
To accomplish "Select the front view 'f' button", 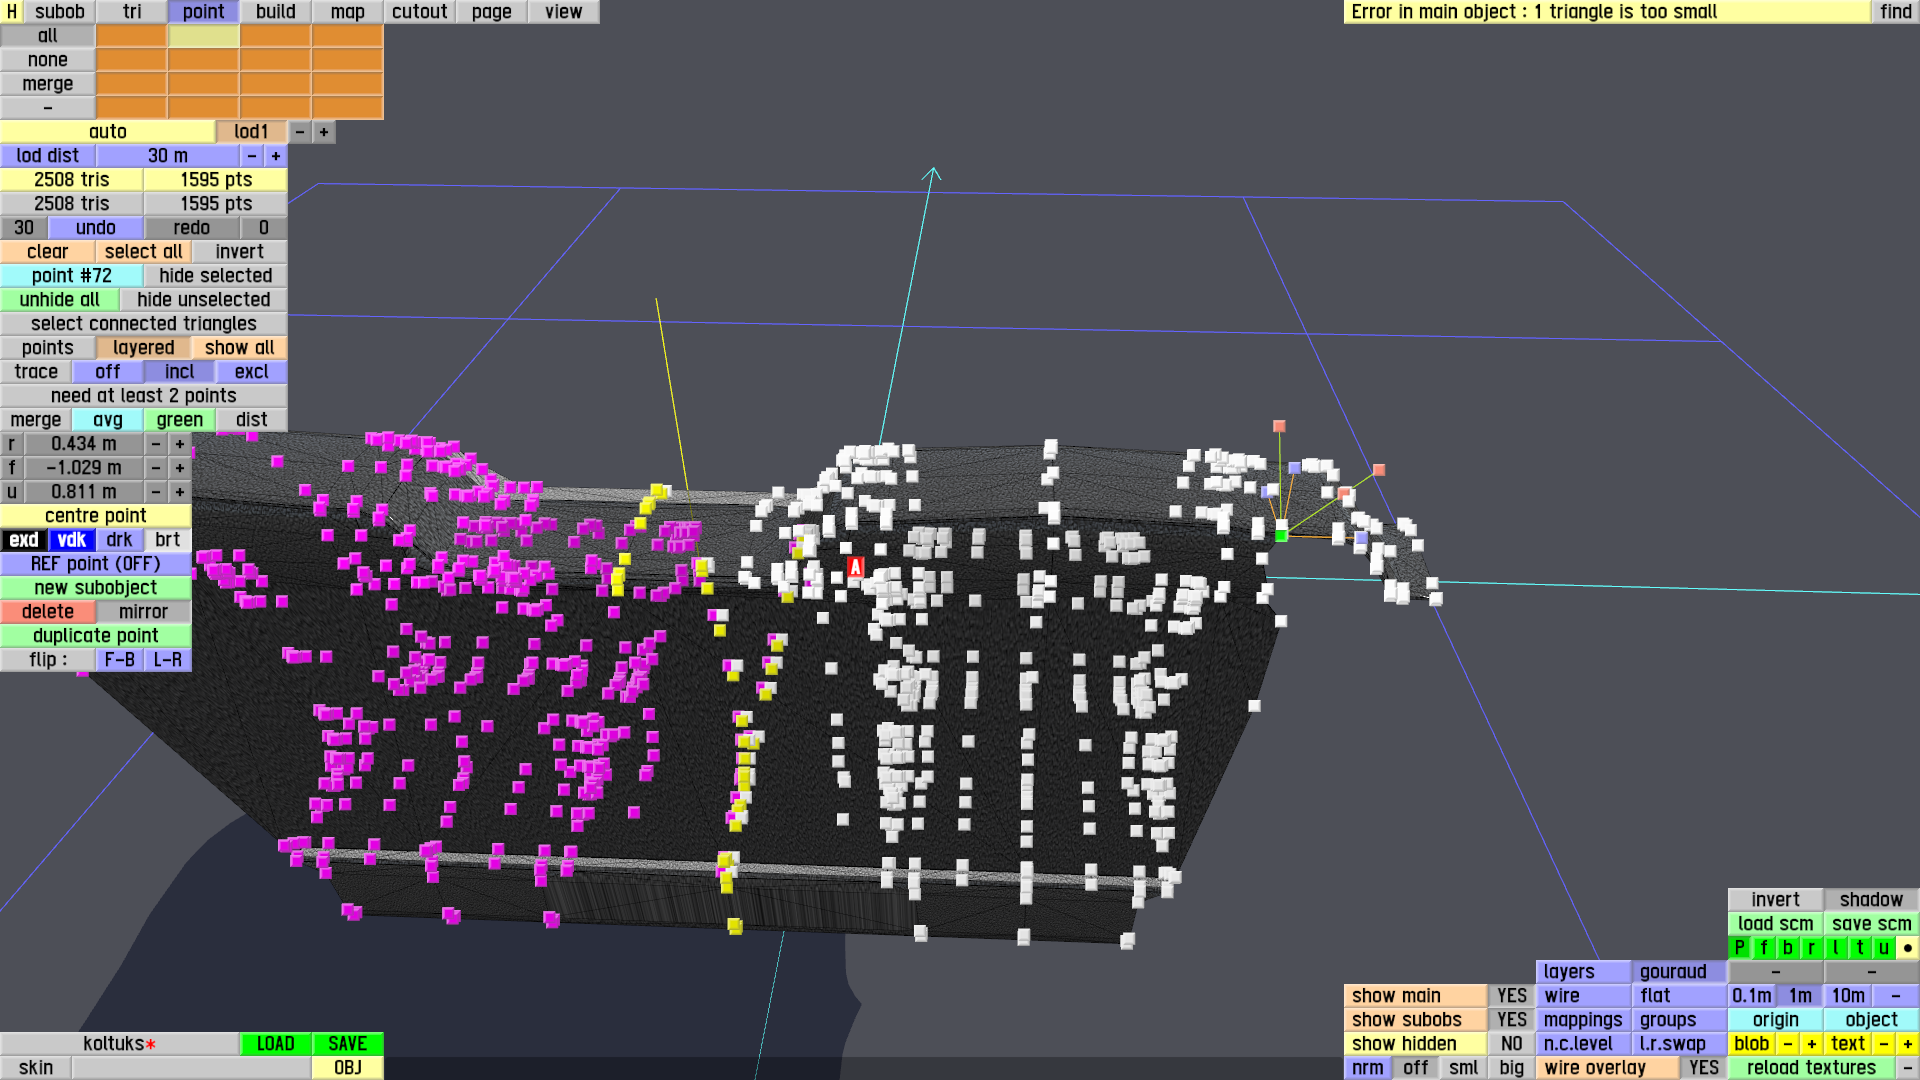I will [1763, 948].
